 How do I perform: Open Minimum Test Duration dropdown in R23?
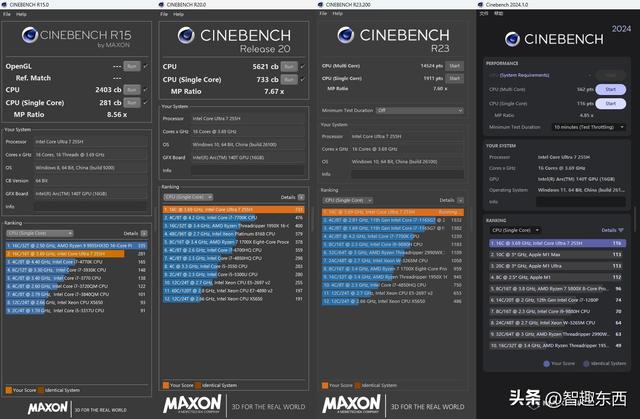(420, 111)
